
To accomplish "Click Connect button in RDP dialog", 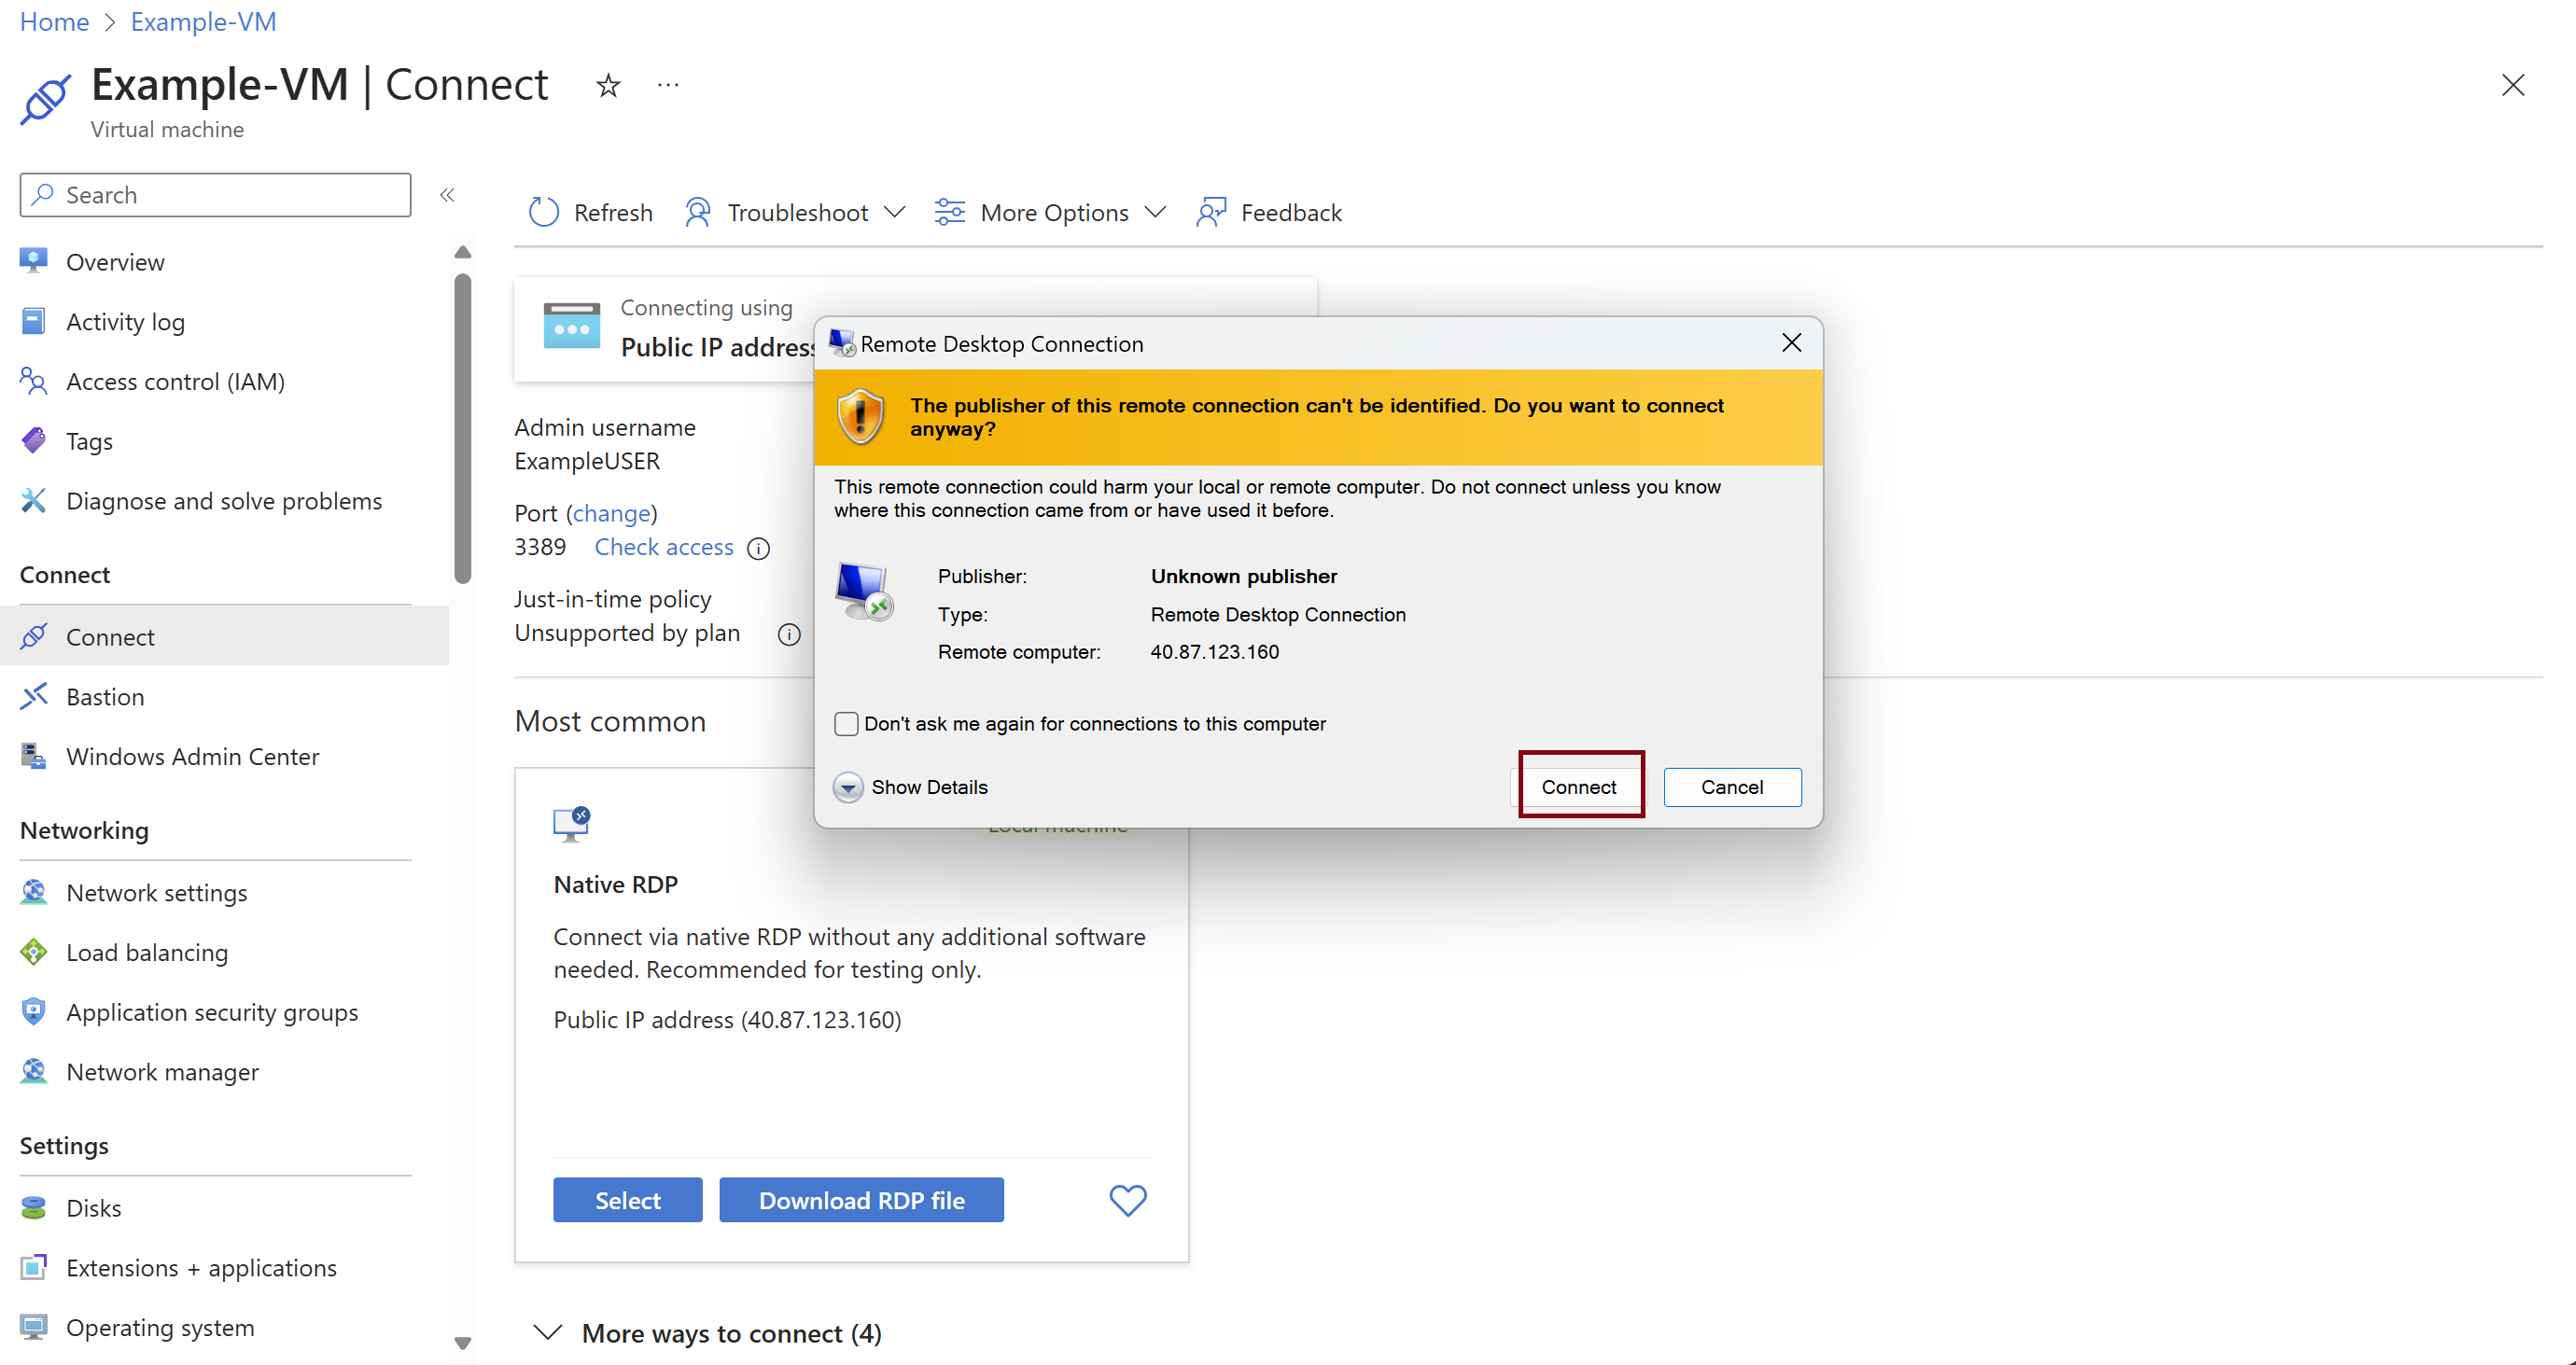I will click(1578, 787).
